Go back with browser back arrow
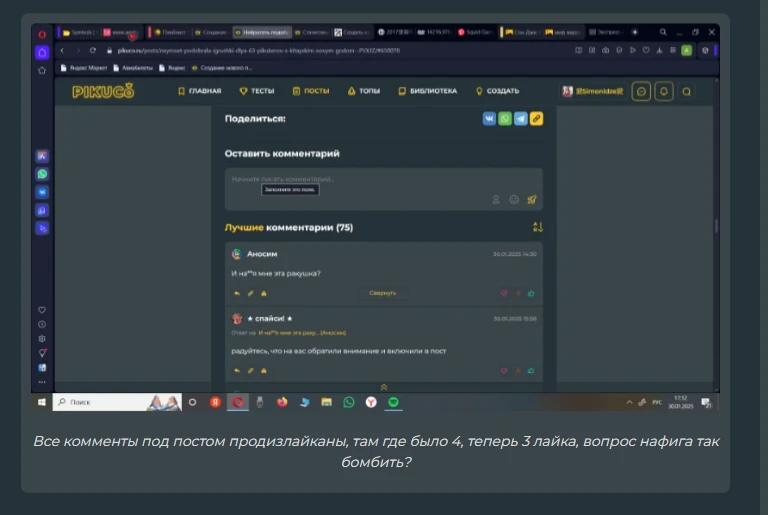This screenshot has height=515, width=768. [x=63, y=50]
